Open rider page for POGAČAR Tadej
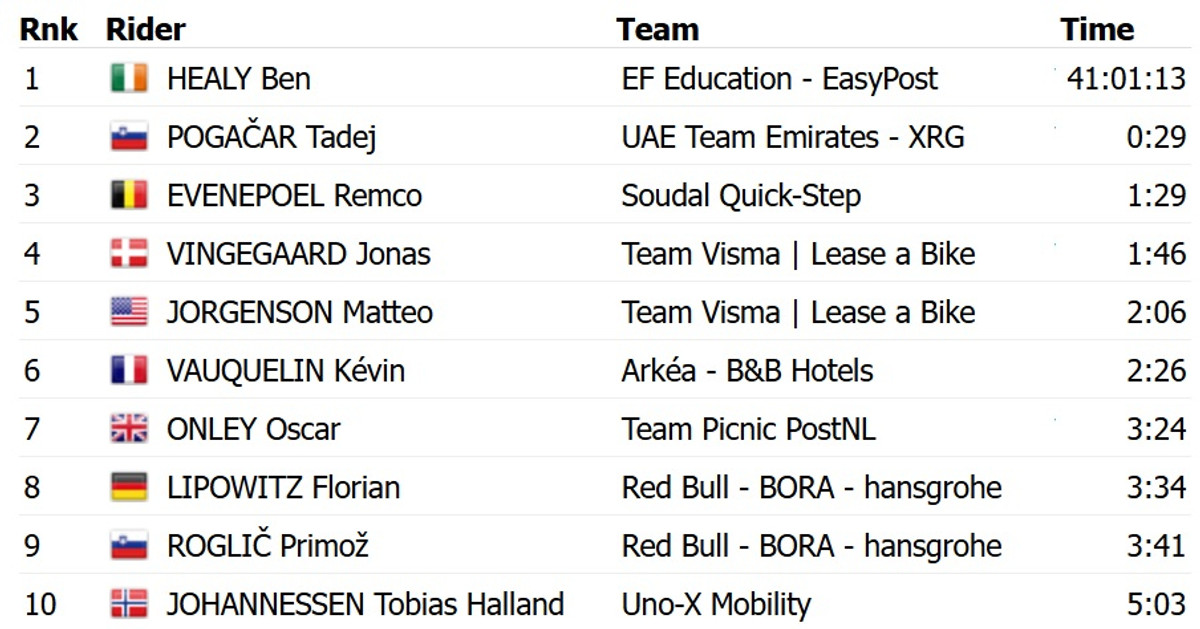The image size is (1200, 629). point(271,137)
